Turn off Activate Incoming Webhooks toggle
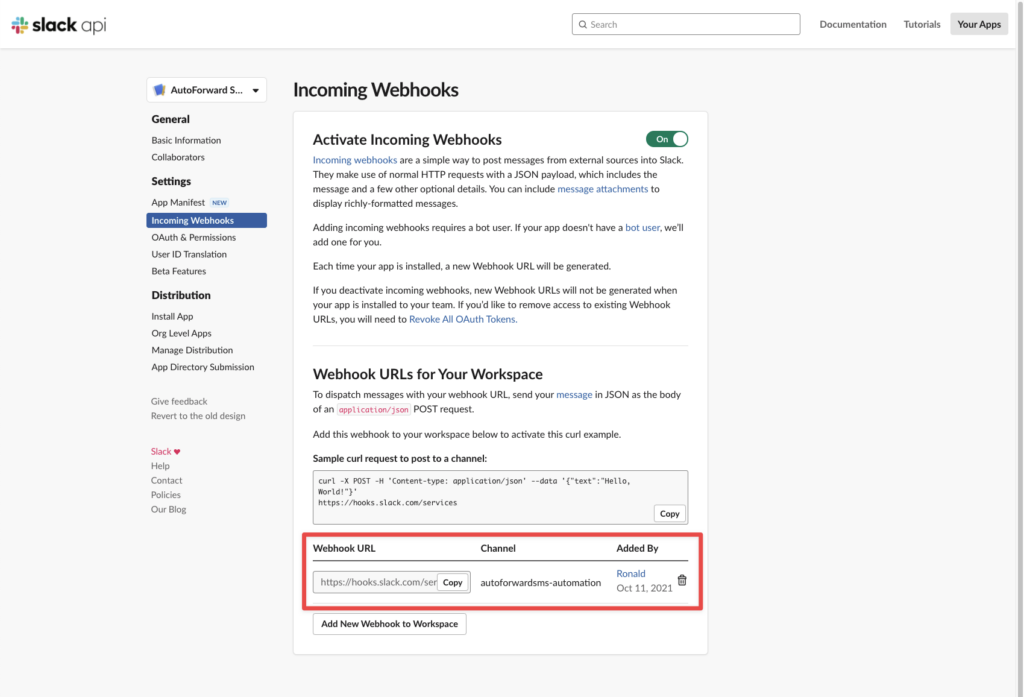The height and width of the screenshot is (697, 1024). tap(667, 139)
